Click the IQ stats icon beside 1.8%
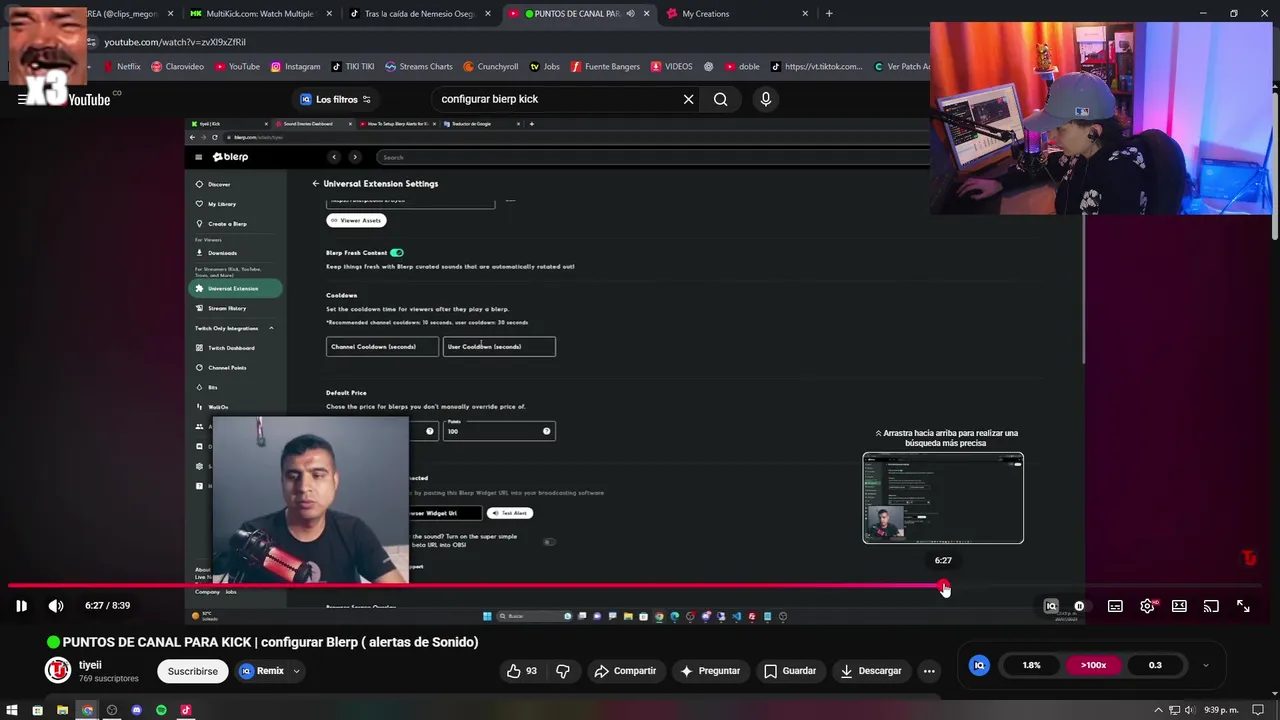 click(979, 665)
